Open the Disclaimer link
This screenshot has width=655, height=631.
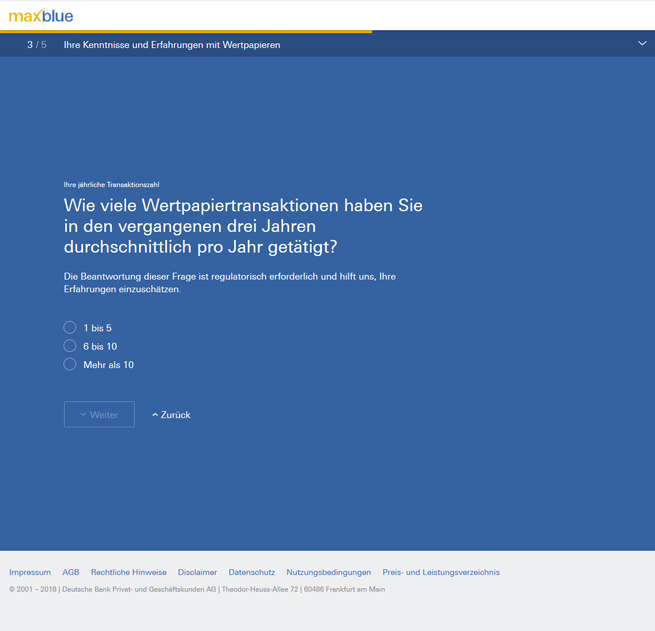[x=198, y=572]
